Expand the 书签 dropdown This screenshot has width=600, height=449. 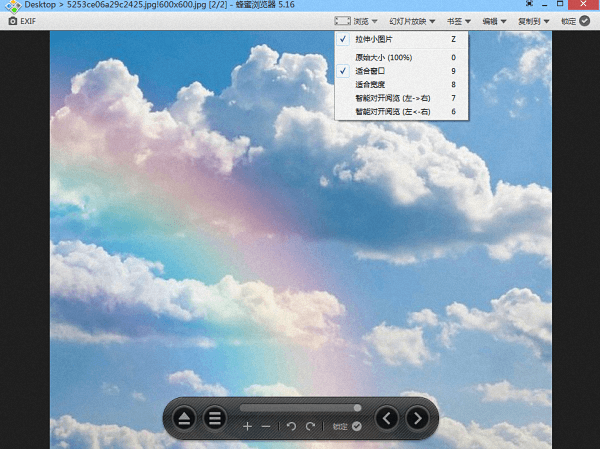coord(459,20)
